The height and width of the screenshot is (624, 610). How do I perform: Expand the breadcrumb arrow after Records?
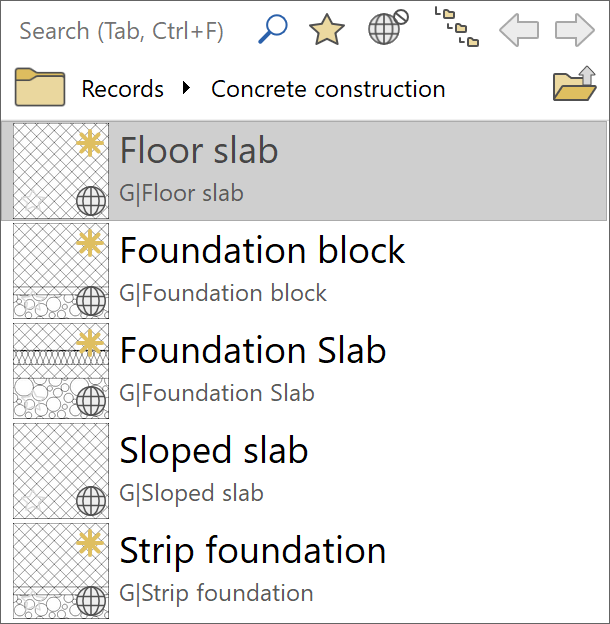[187, 88]
